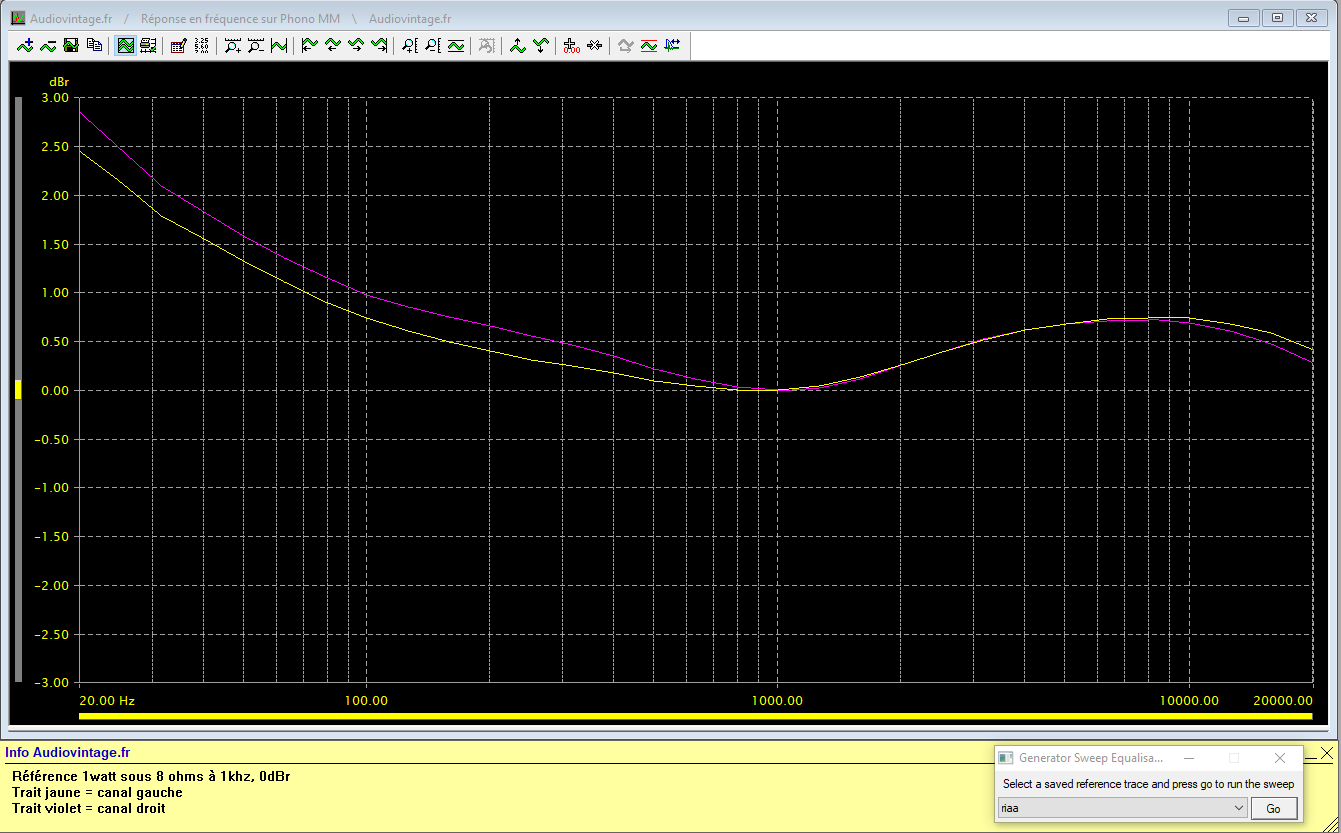Click the '100.00' frequency axis label
The image size is (1341, 833).
[x=366, y=700]
